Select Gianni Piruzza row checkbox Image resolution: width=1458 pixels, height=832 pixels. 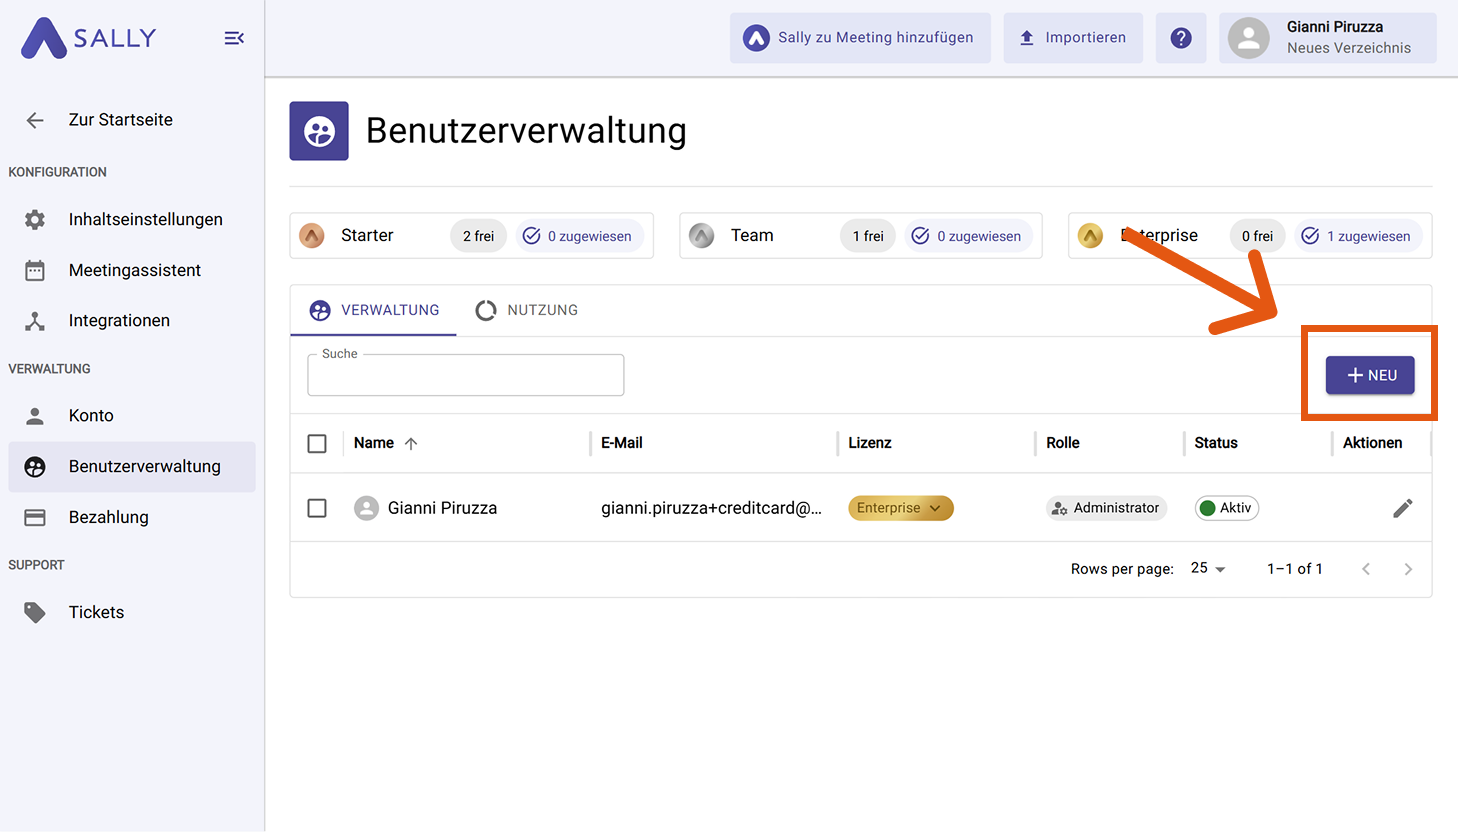317,508
